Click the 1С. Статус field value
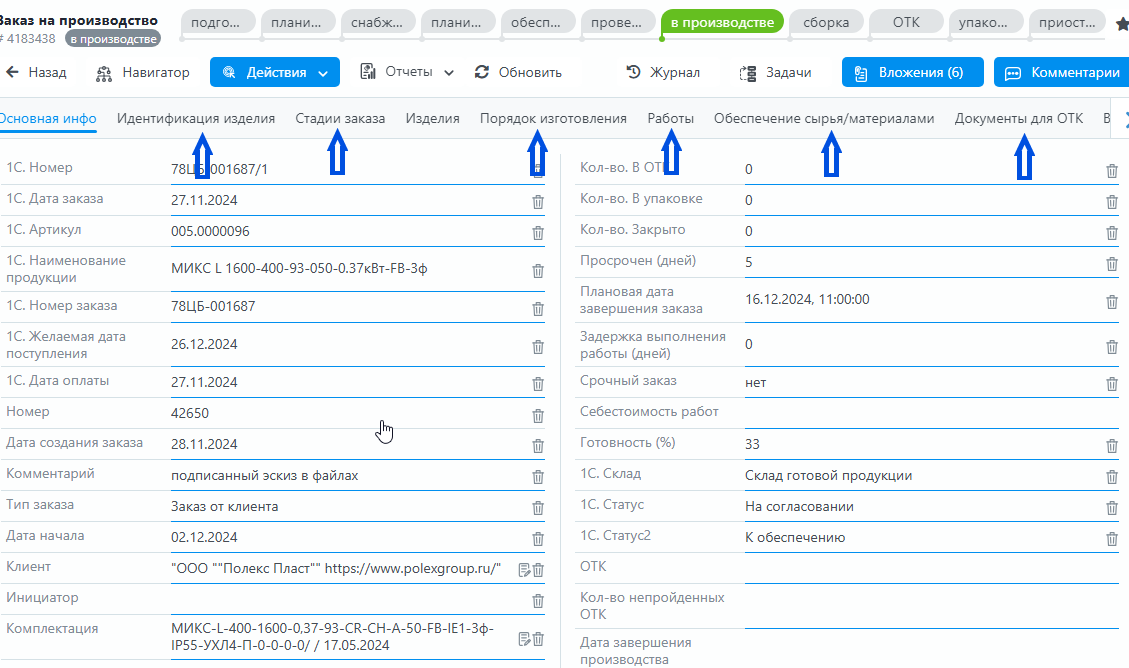 tap(799, 507)
